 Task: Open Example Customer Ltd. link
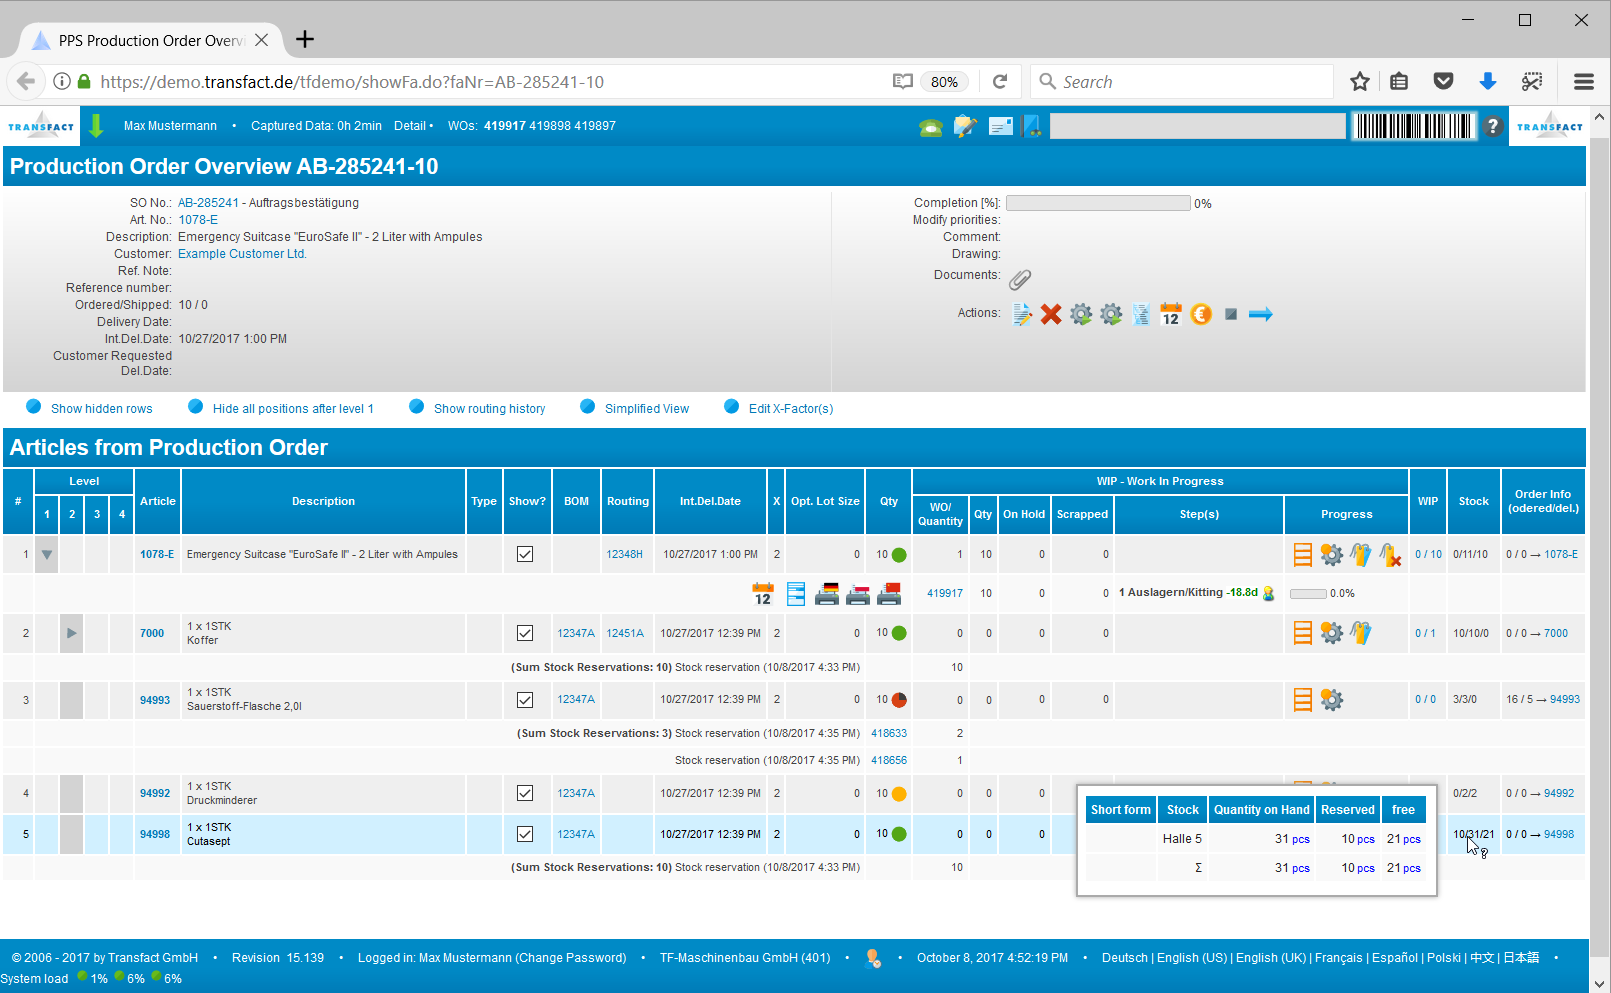click(x=242, y=254)
